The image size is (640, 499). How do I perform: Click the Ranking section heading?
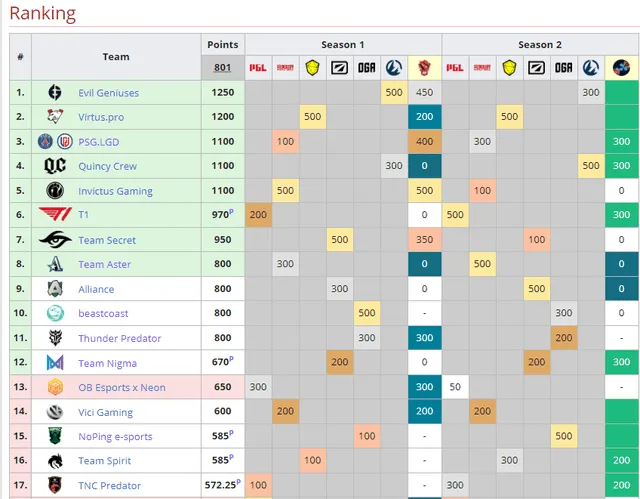pyautogui.click(x=42, y=13)
